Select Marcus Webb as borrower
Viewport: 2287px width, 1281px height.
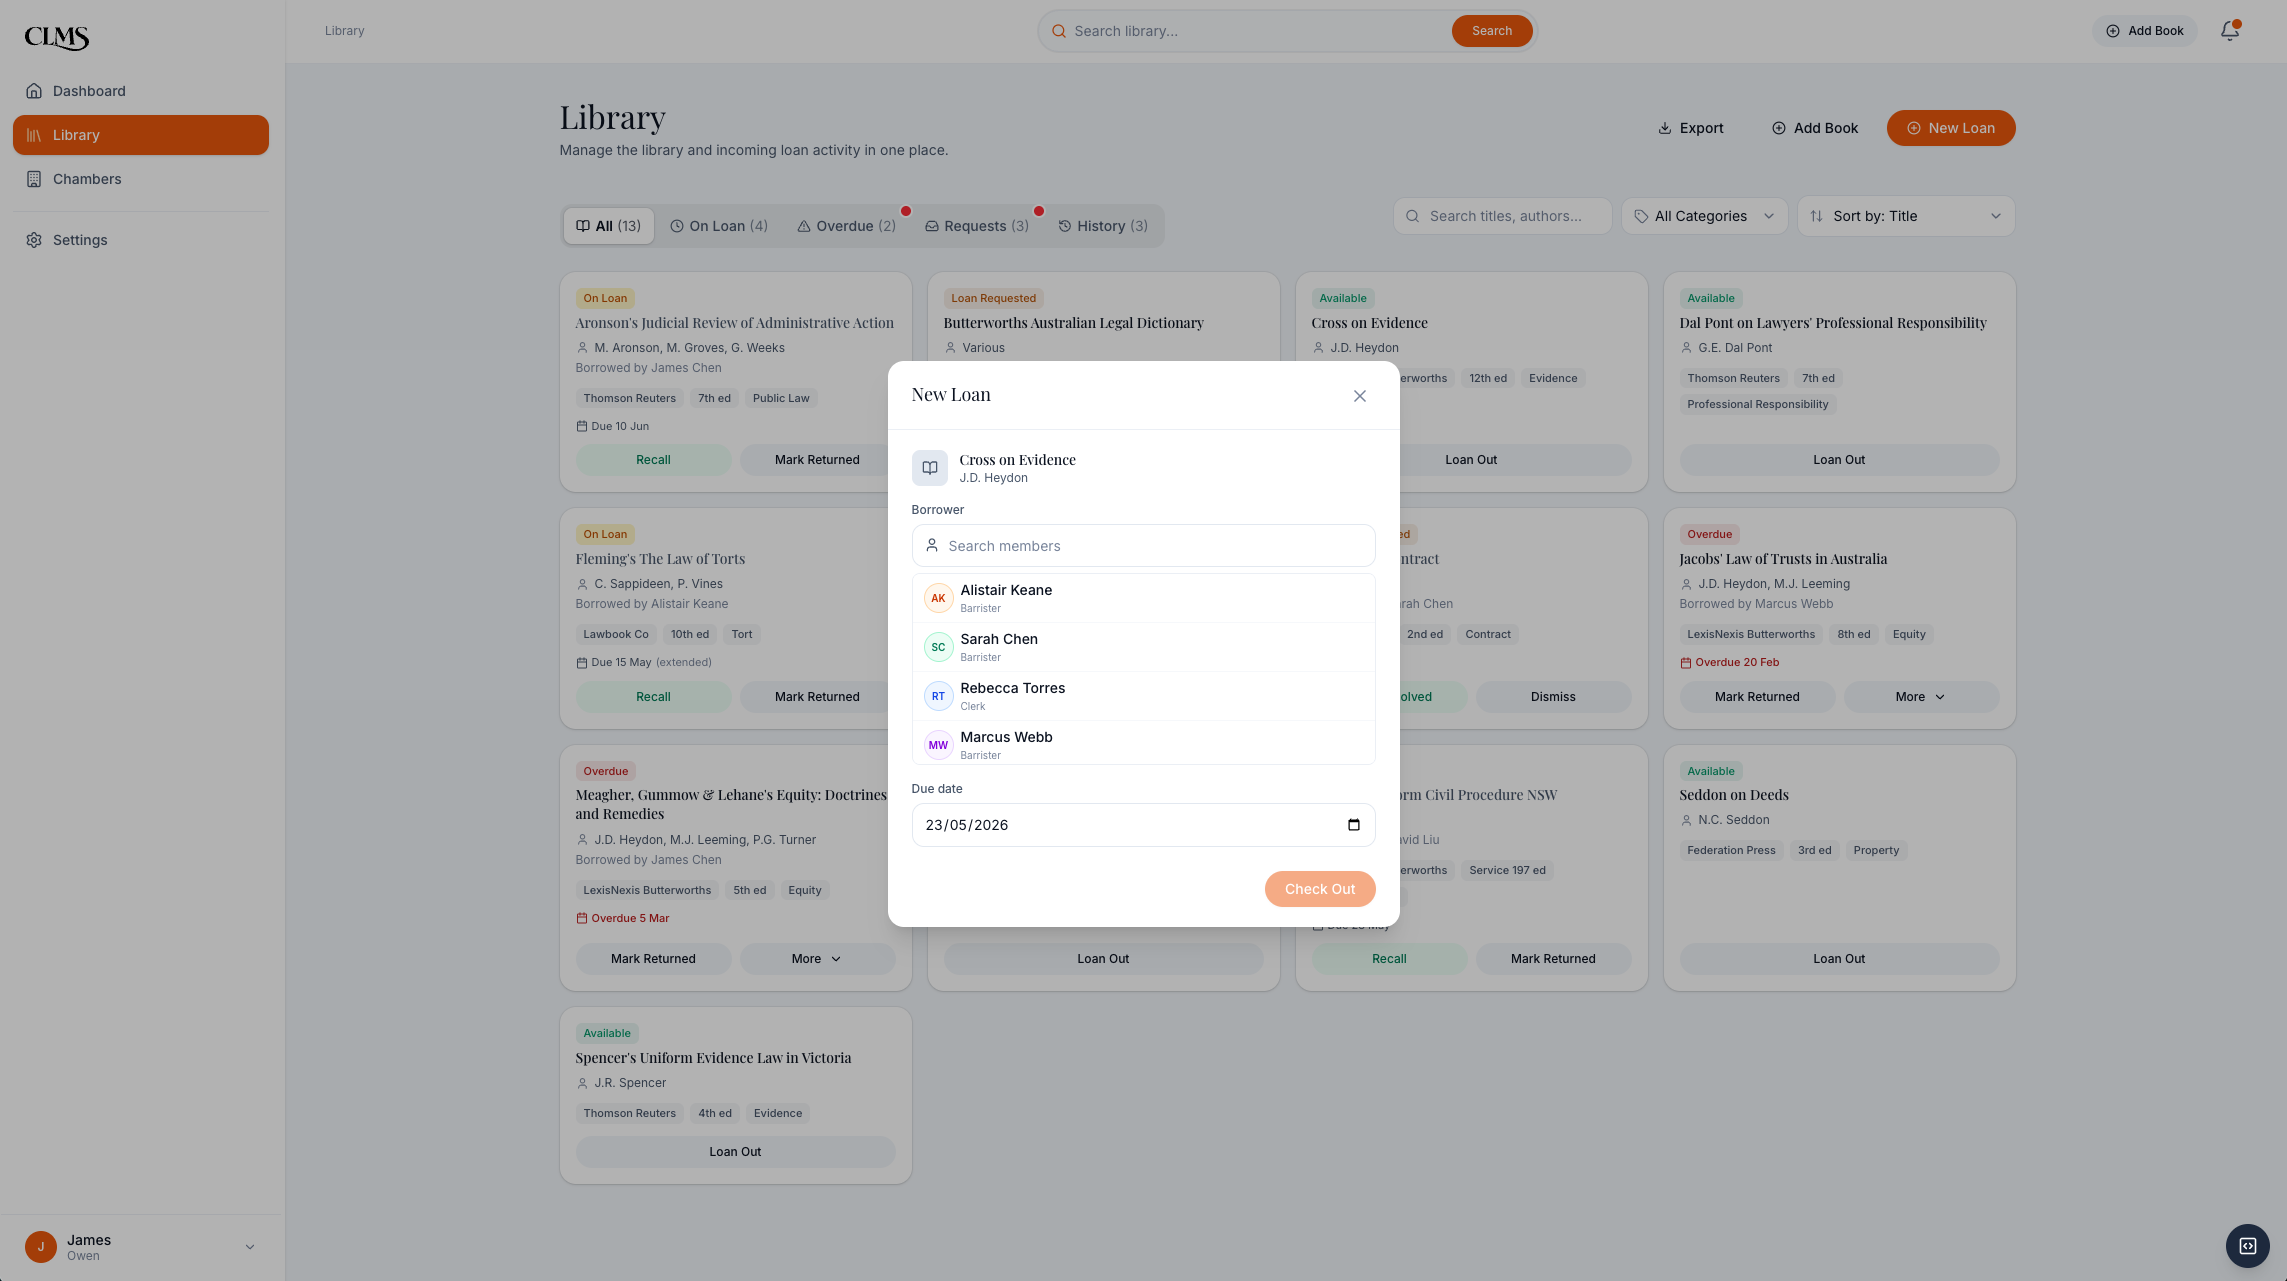(1143, 744)
